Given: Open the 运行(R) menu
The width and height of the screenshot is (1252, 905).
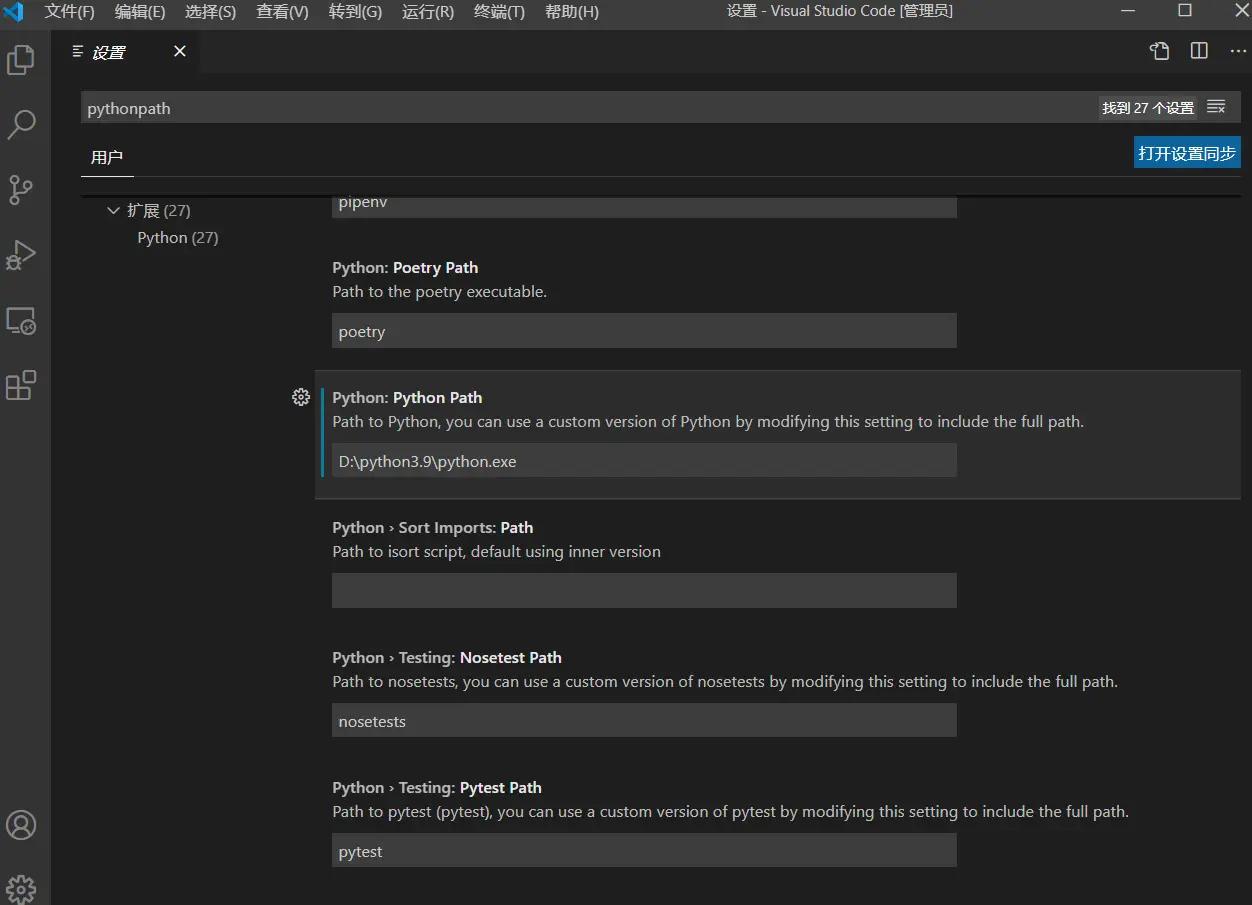Looking at the screenshot, I should tap(427, 11).
